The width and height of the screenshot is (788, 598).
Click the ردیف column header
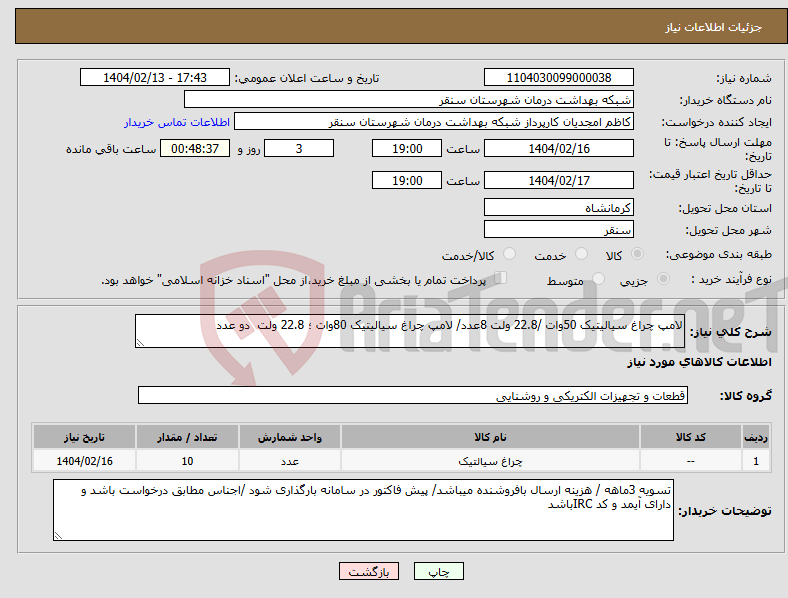click(x=756, y=437)
